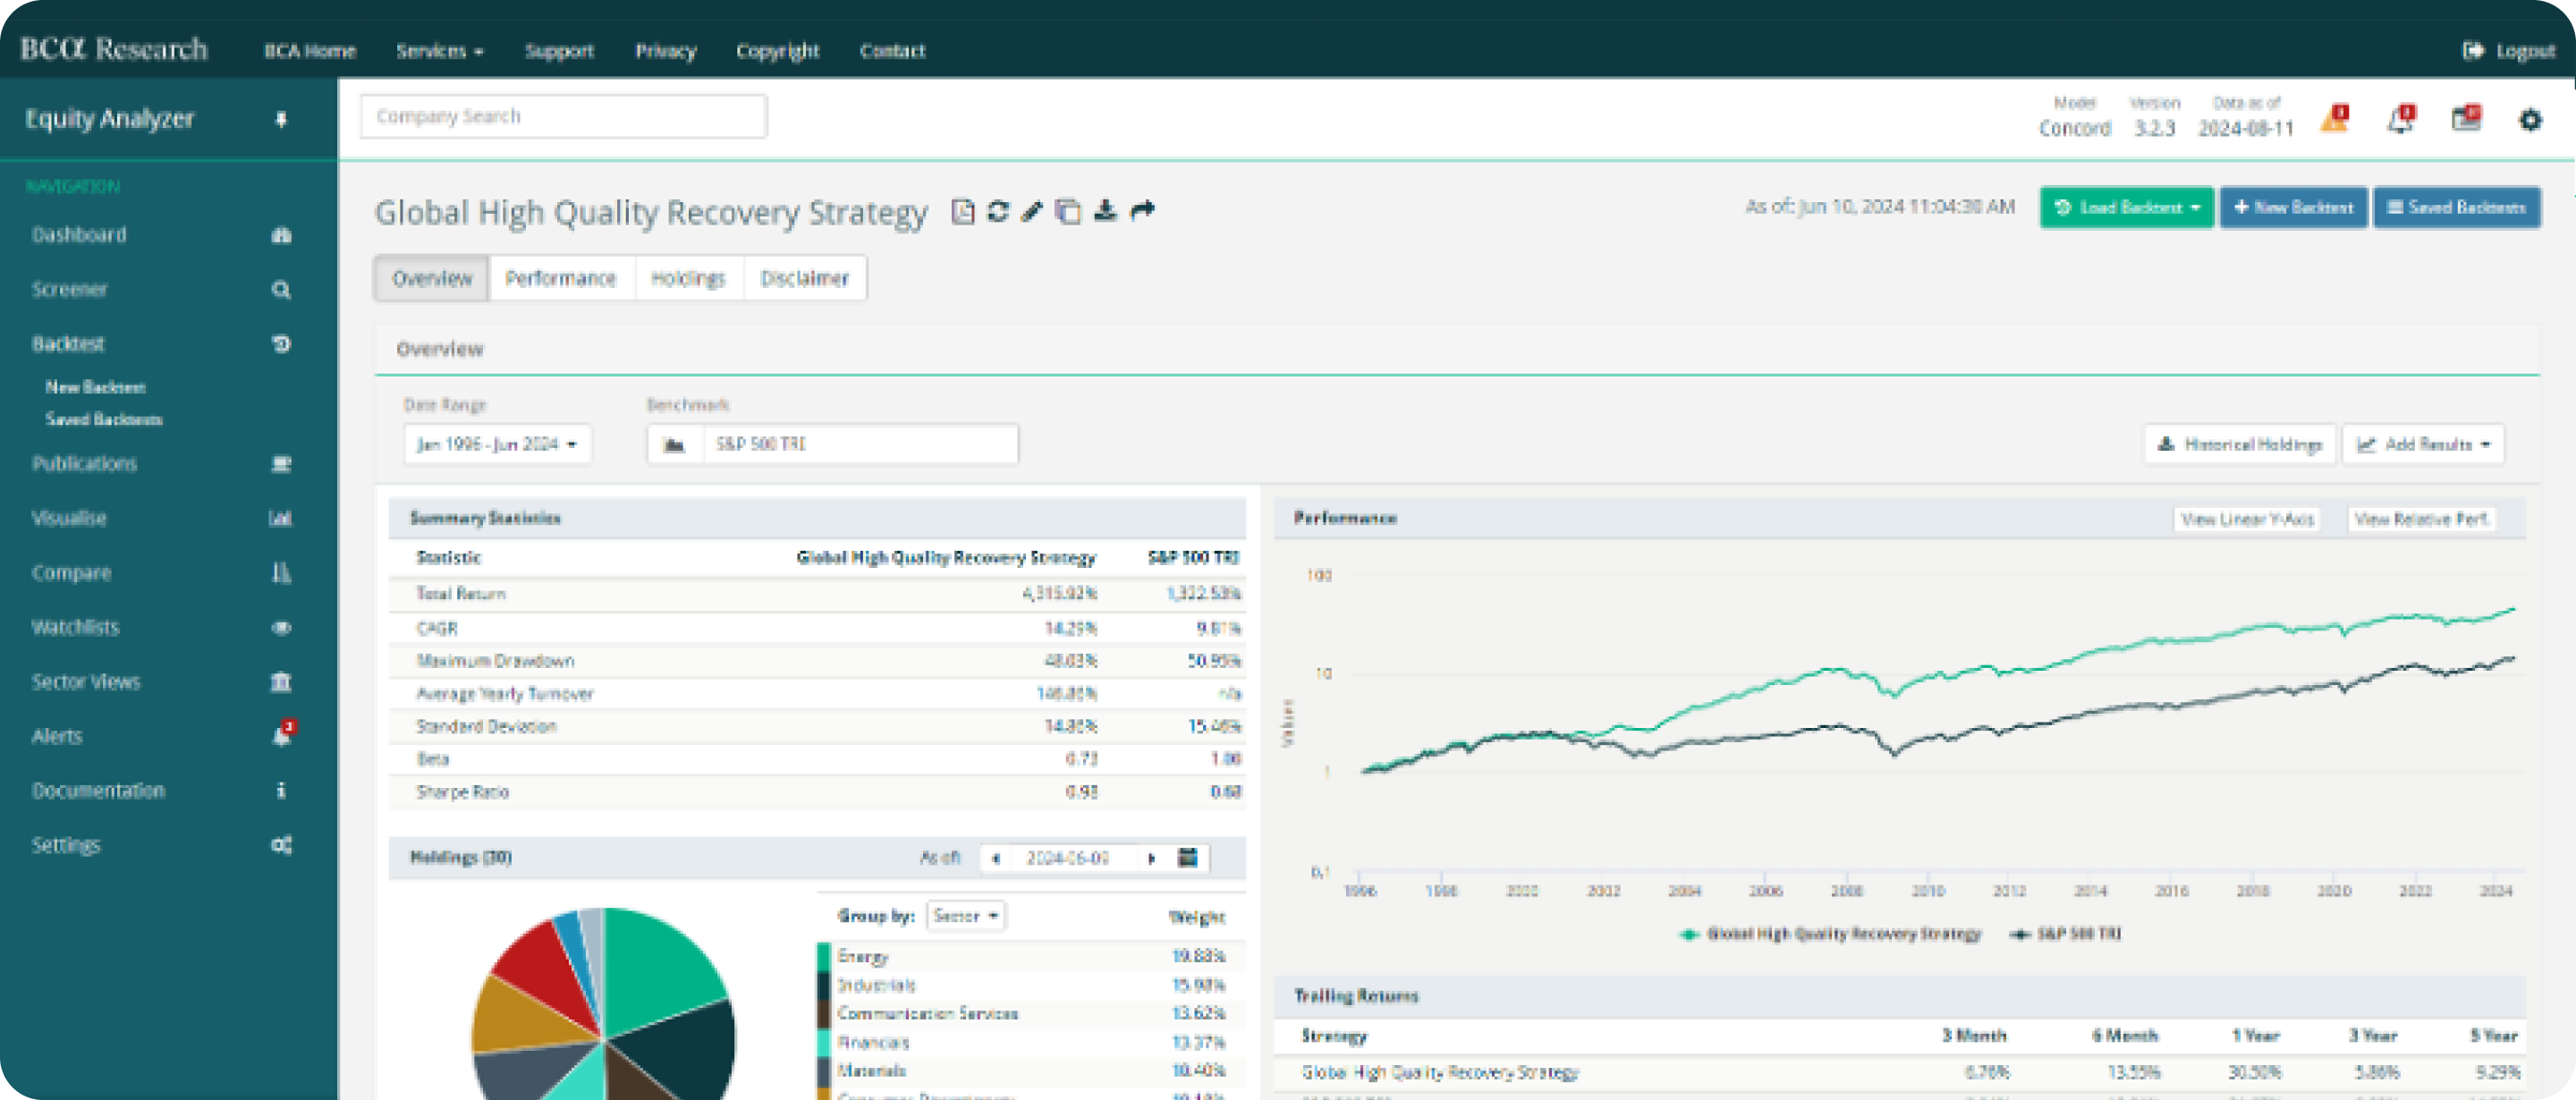Click the orange warning triangle alert badge
Viewport: 2576px width, 1100px height.
click(x=2331, y=119)
